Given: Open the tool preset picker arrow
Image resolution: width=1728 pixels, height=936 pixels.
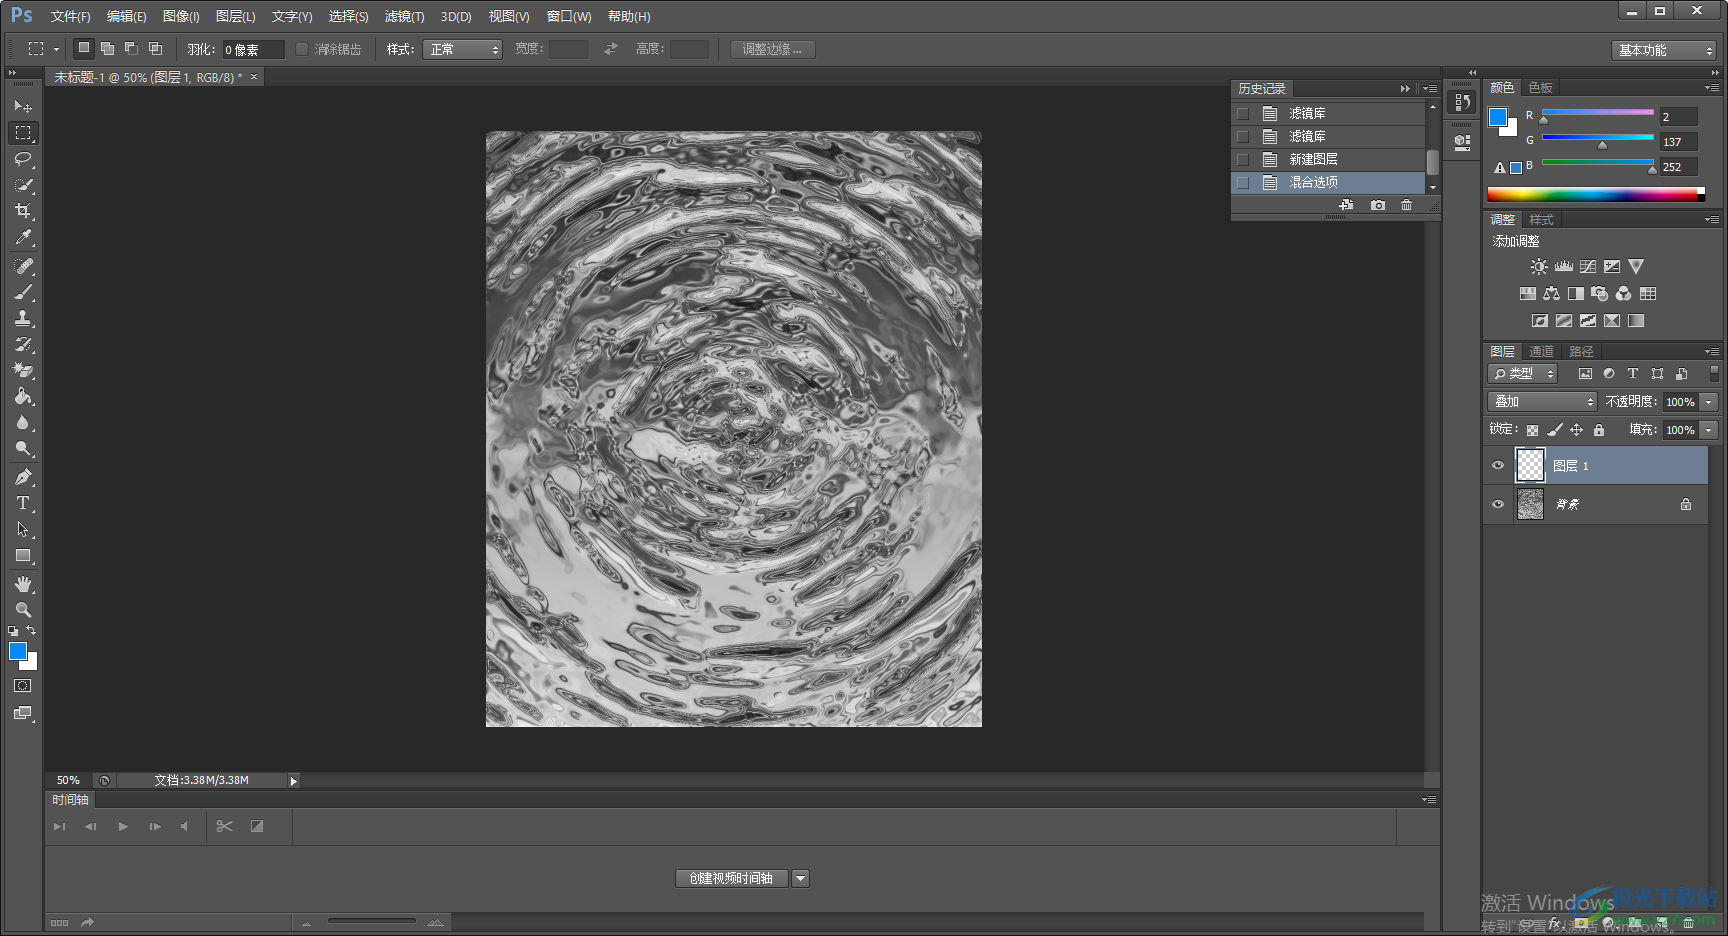Looking at the screenshot, I should [x=56, y=49].
